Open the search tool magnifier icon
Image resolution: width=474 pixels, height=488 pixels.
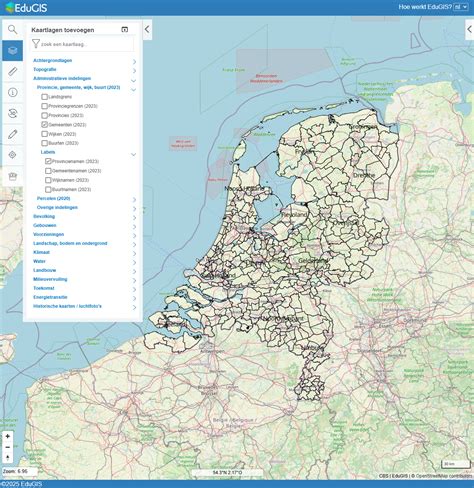click(x=12, y=30)
